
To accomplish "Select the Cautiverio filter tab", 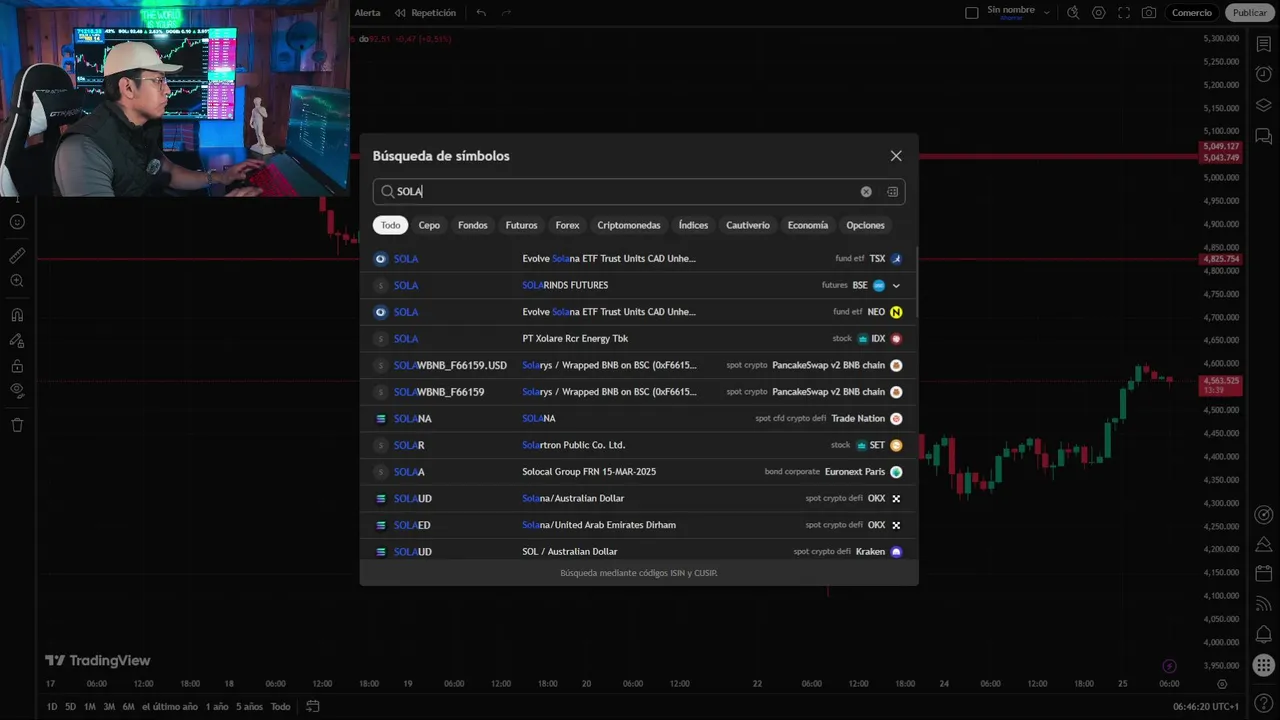I will pos(748,225).
